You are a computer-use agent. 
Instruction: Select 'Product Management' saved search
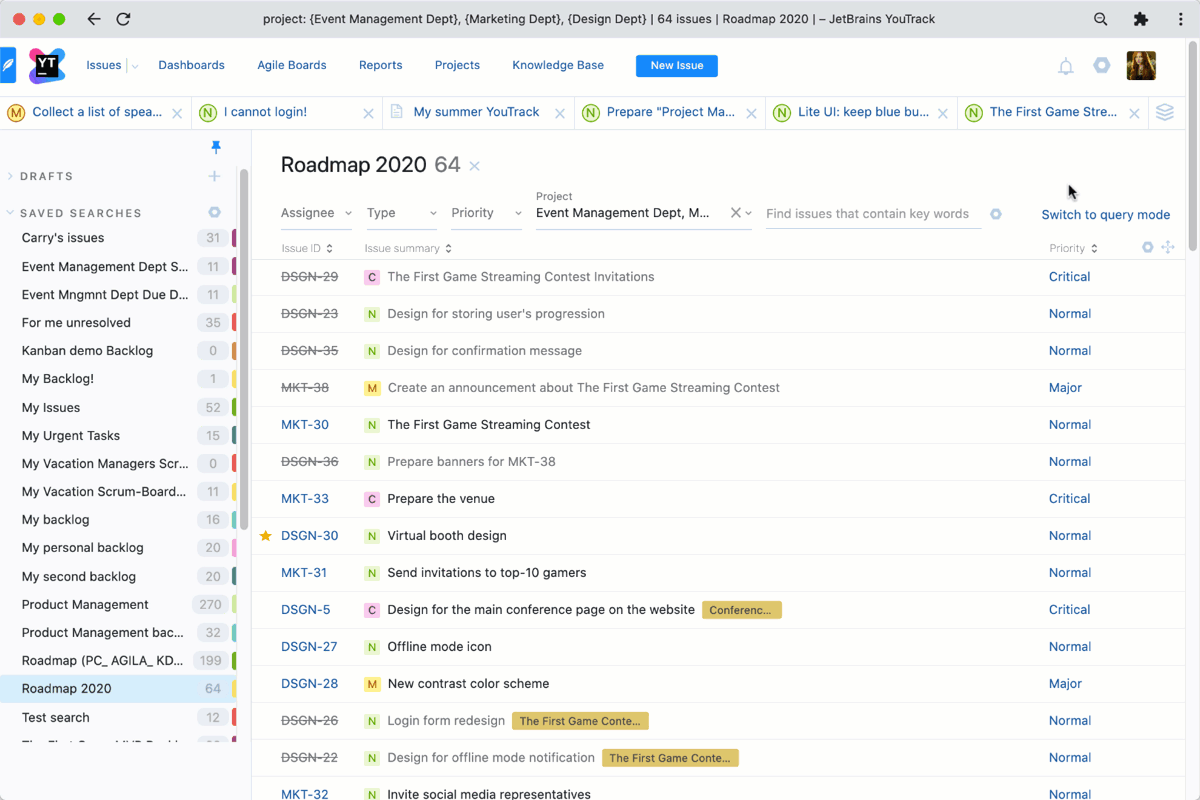(85, 605)
